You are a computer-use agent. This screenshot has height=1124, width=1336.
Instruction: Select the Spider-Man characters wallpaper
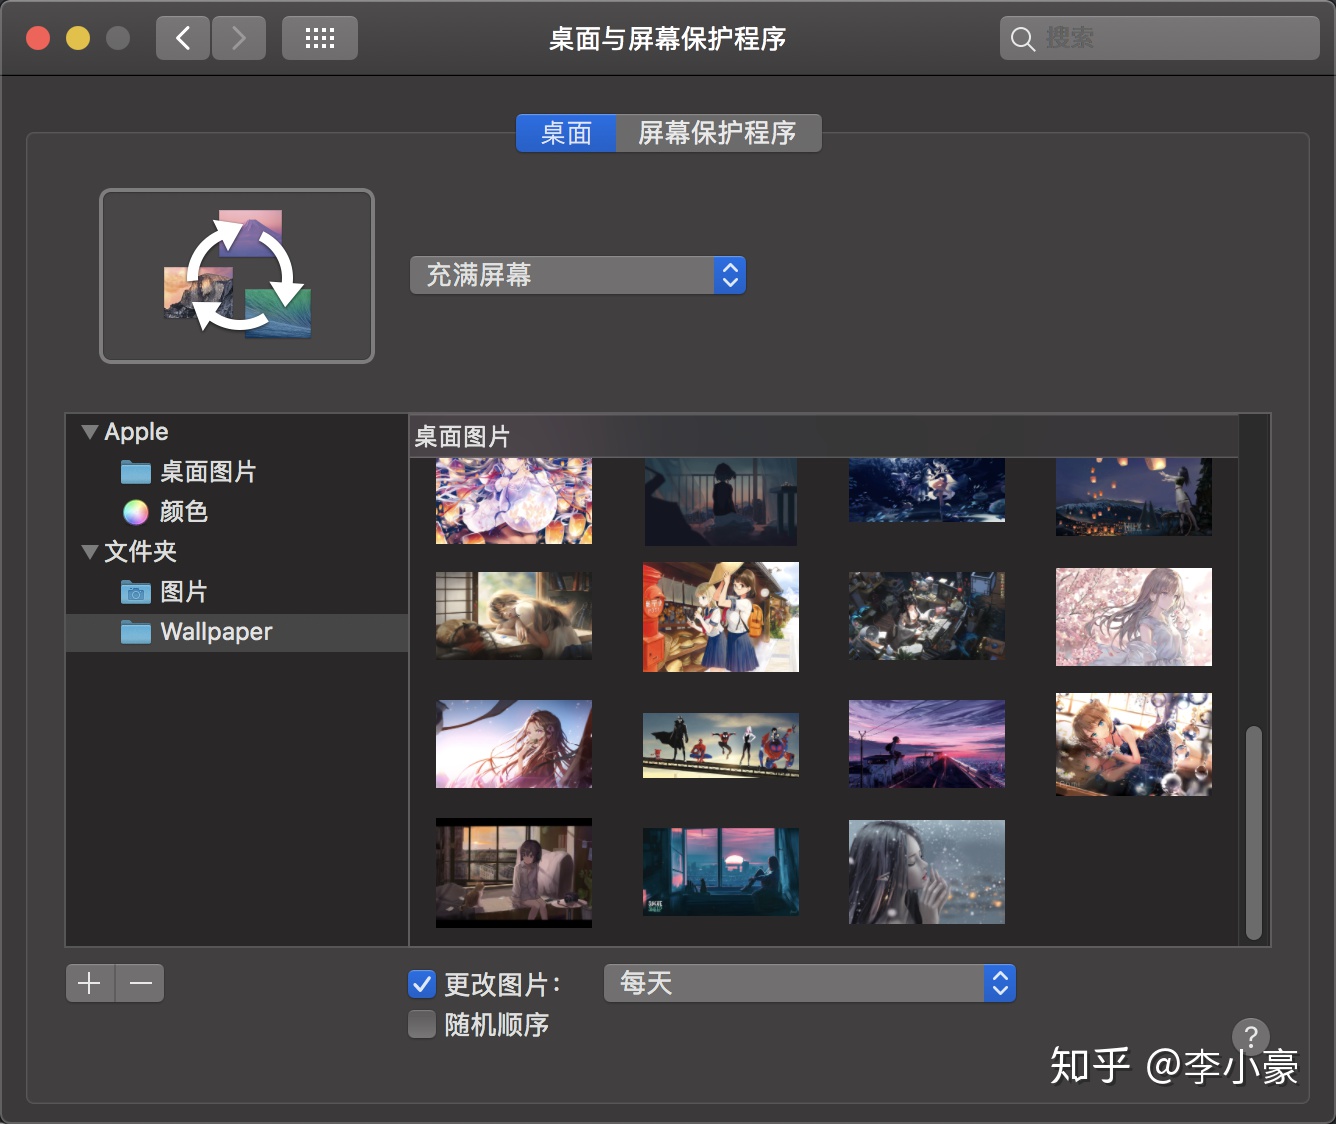pyautogui.click(x=721, y=745)
